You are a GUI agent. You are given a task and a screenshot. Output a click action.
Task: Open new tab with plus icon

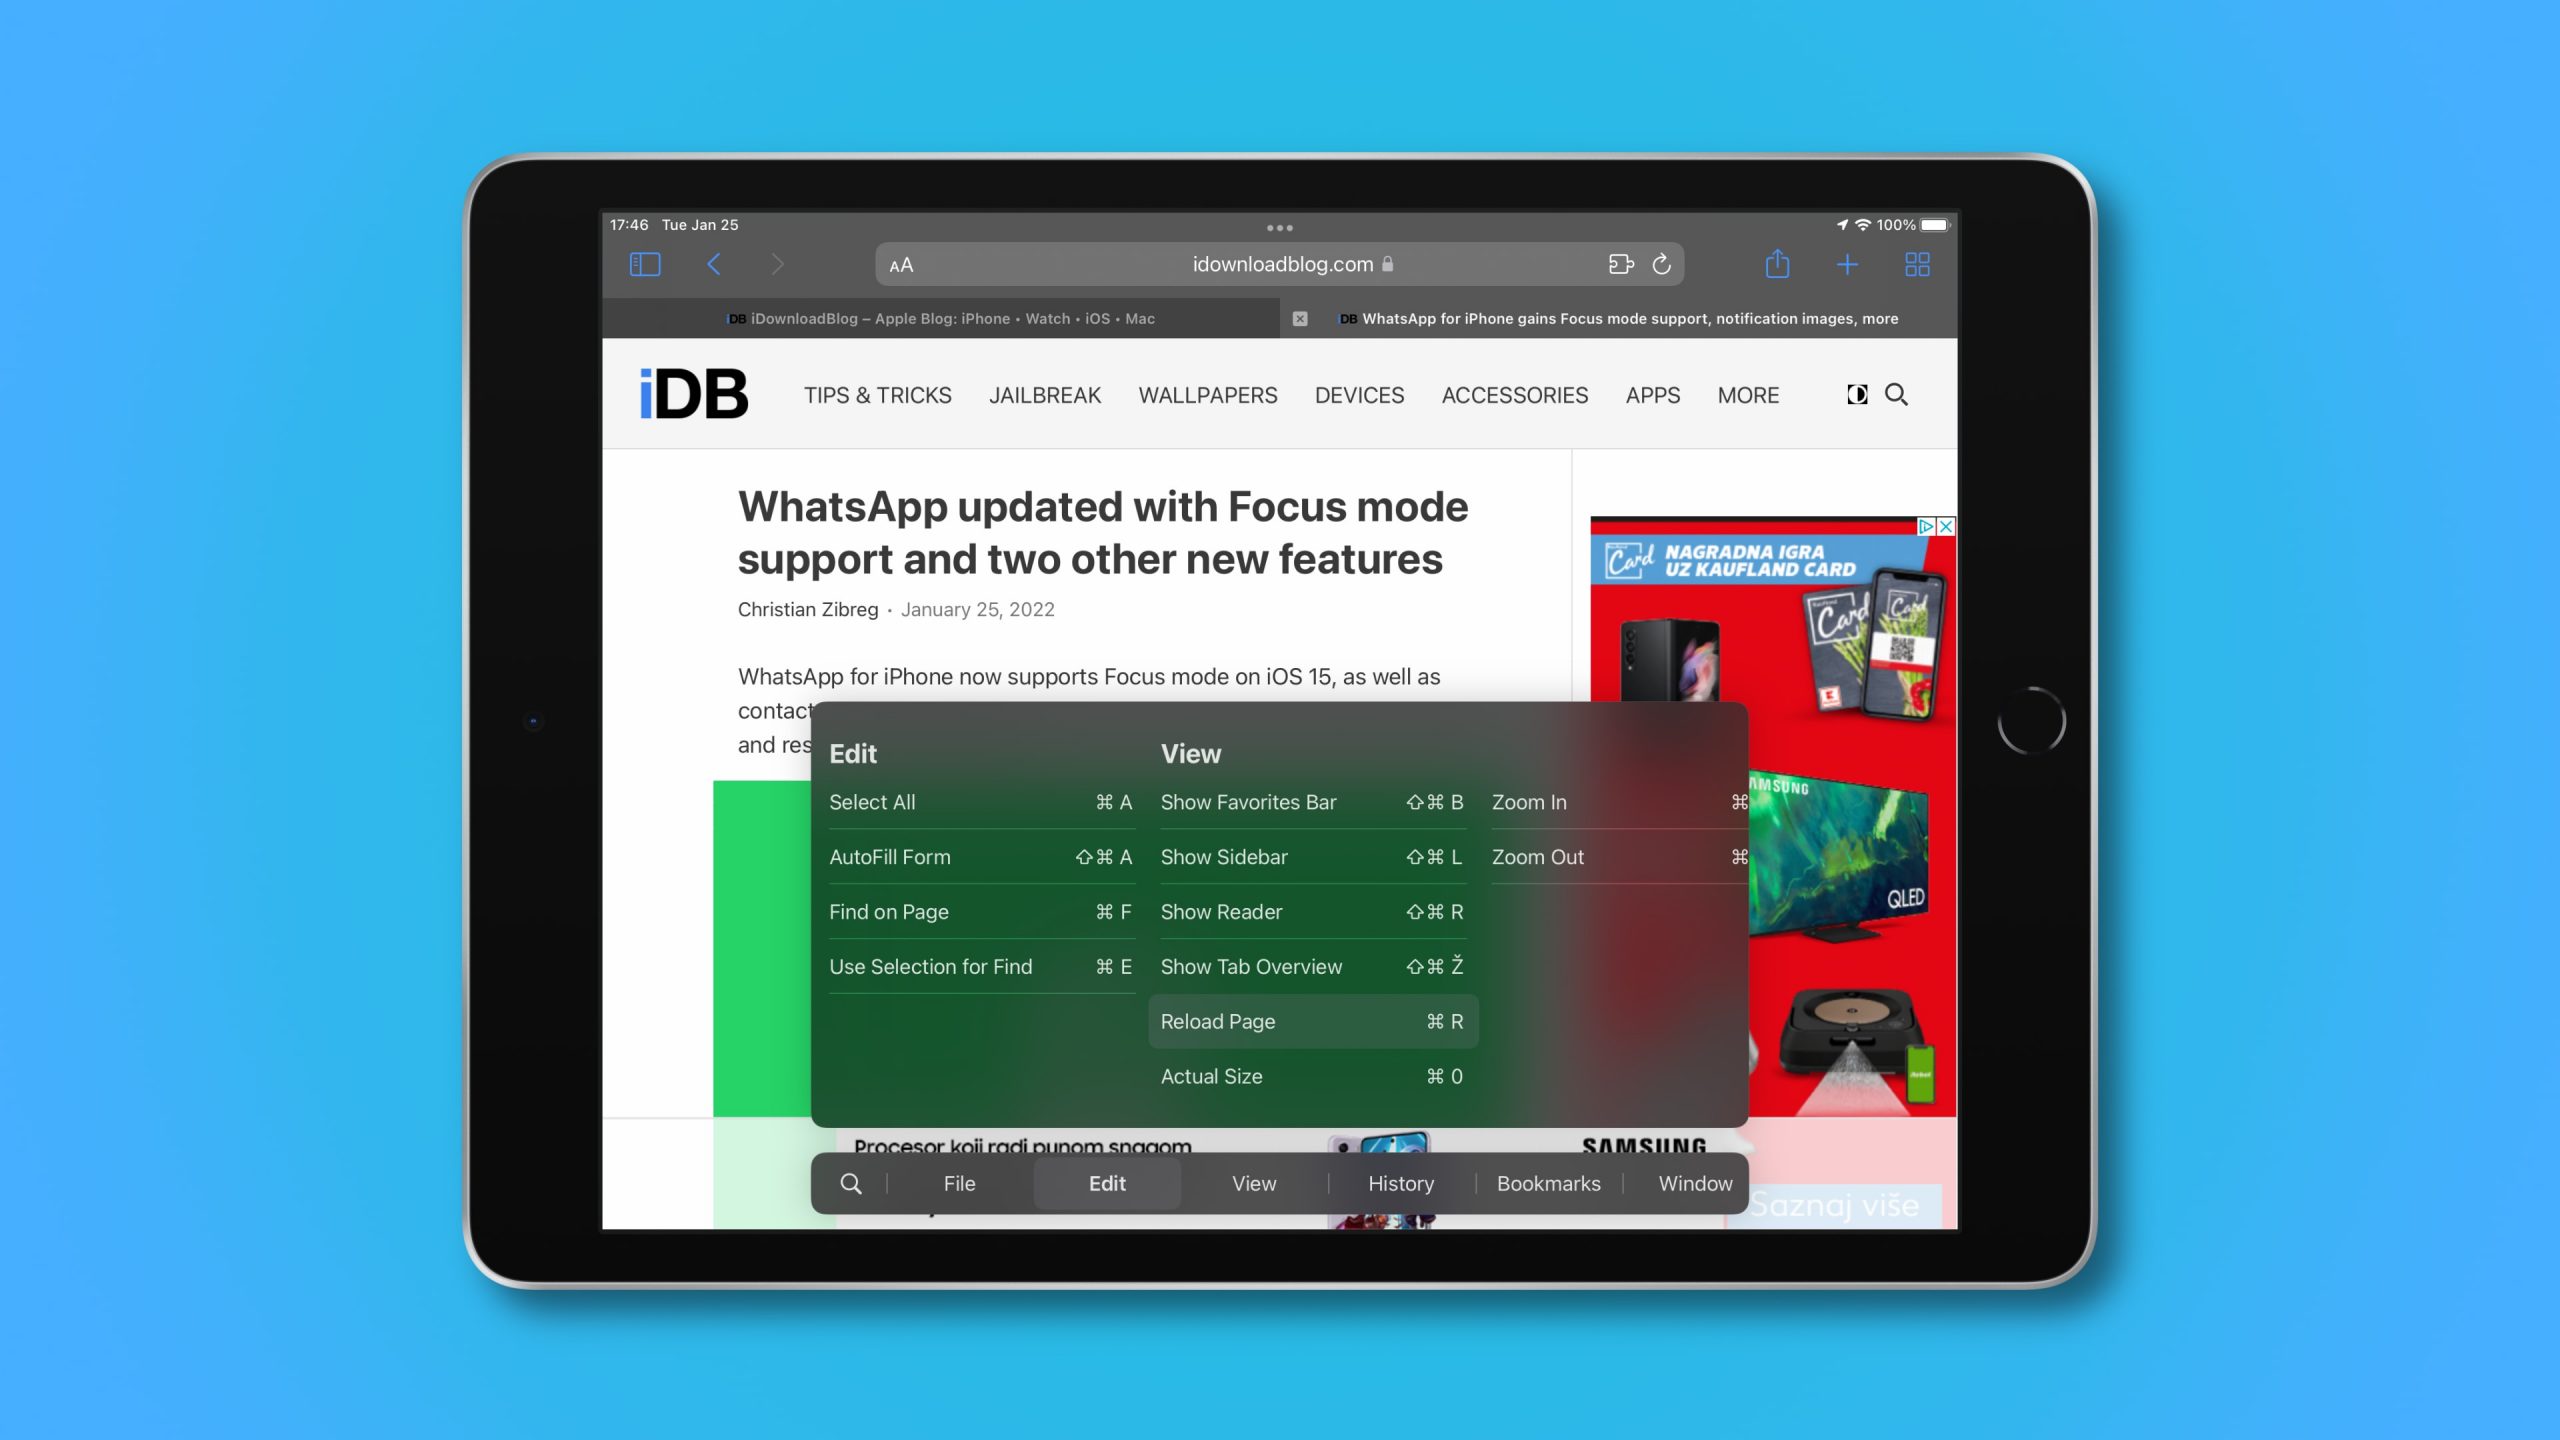point(1846,264)
